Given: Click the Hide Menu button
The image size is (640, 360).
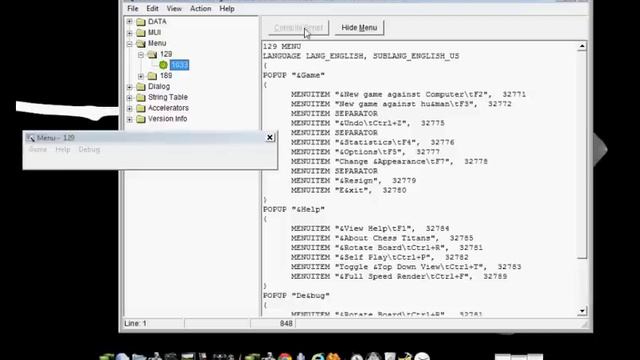Looking at the screenshot, I should 359,28.
